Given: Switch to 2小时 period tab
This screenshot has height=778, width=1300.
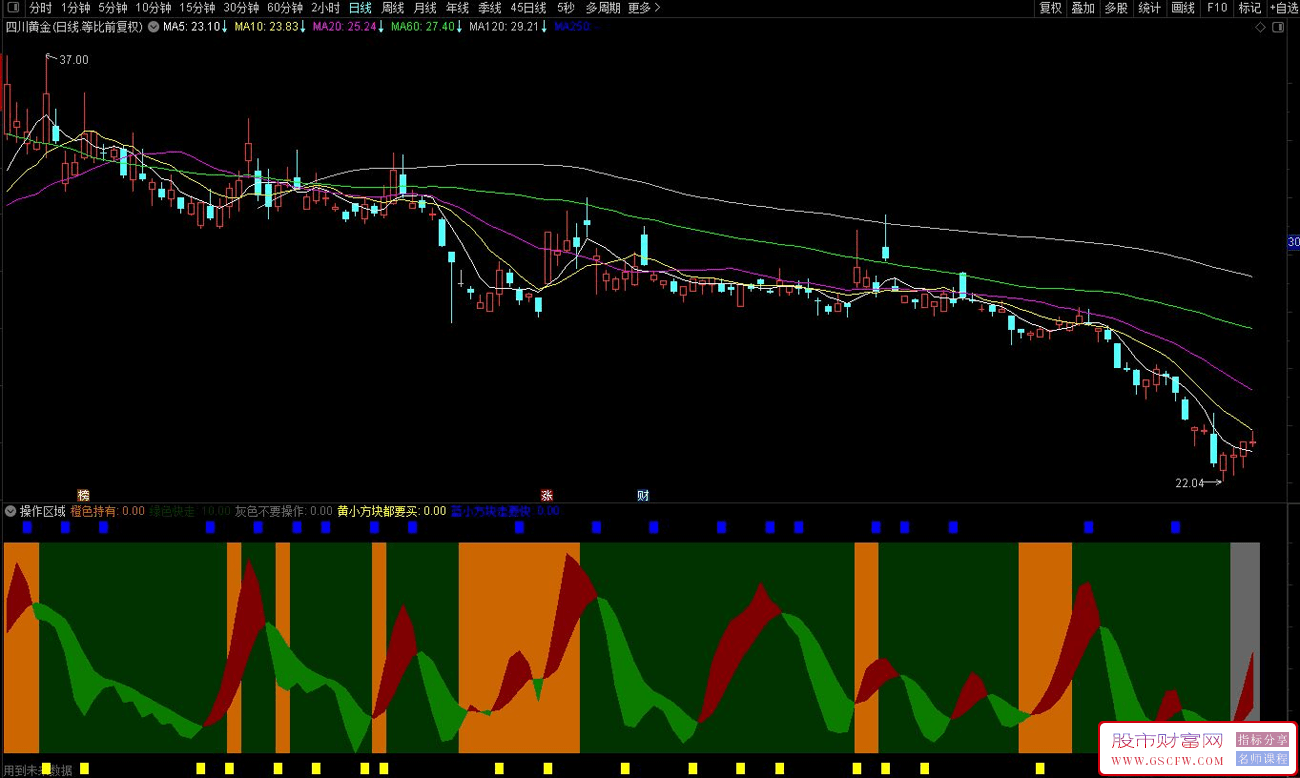Looking at the screenshot, I should 326,8.
